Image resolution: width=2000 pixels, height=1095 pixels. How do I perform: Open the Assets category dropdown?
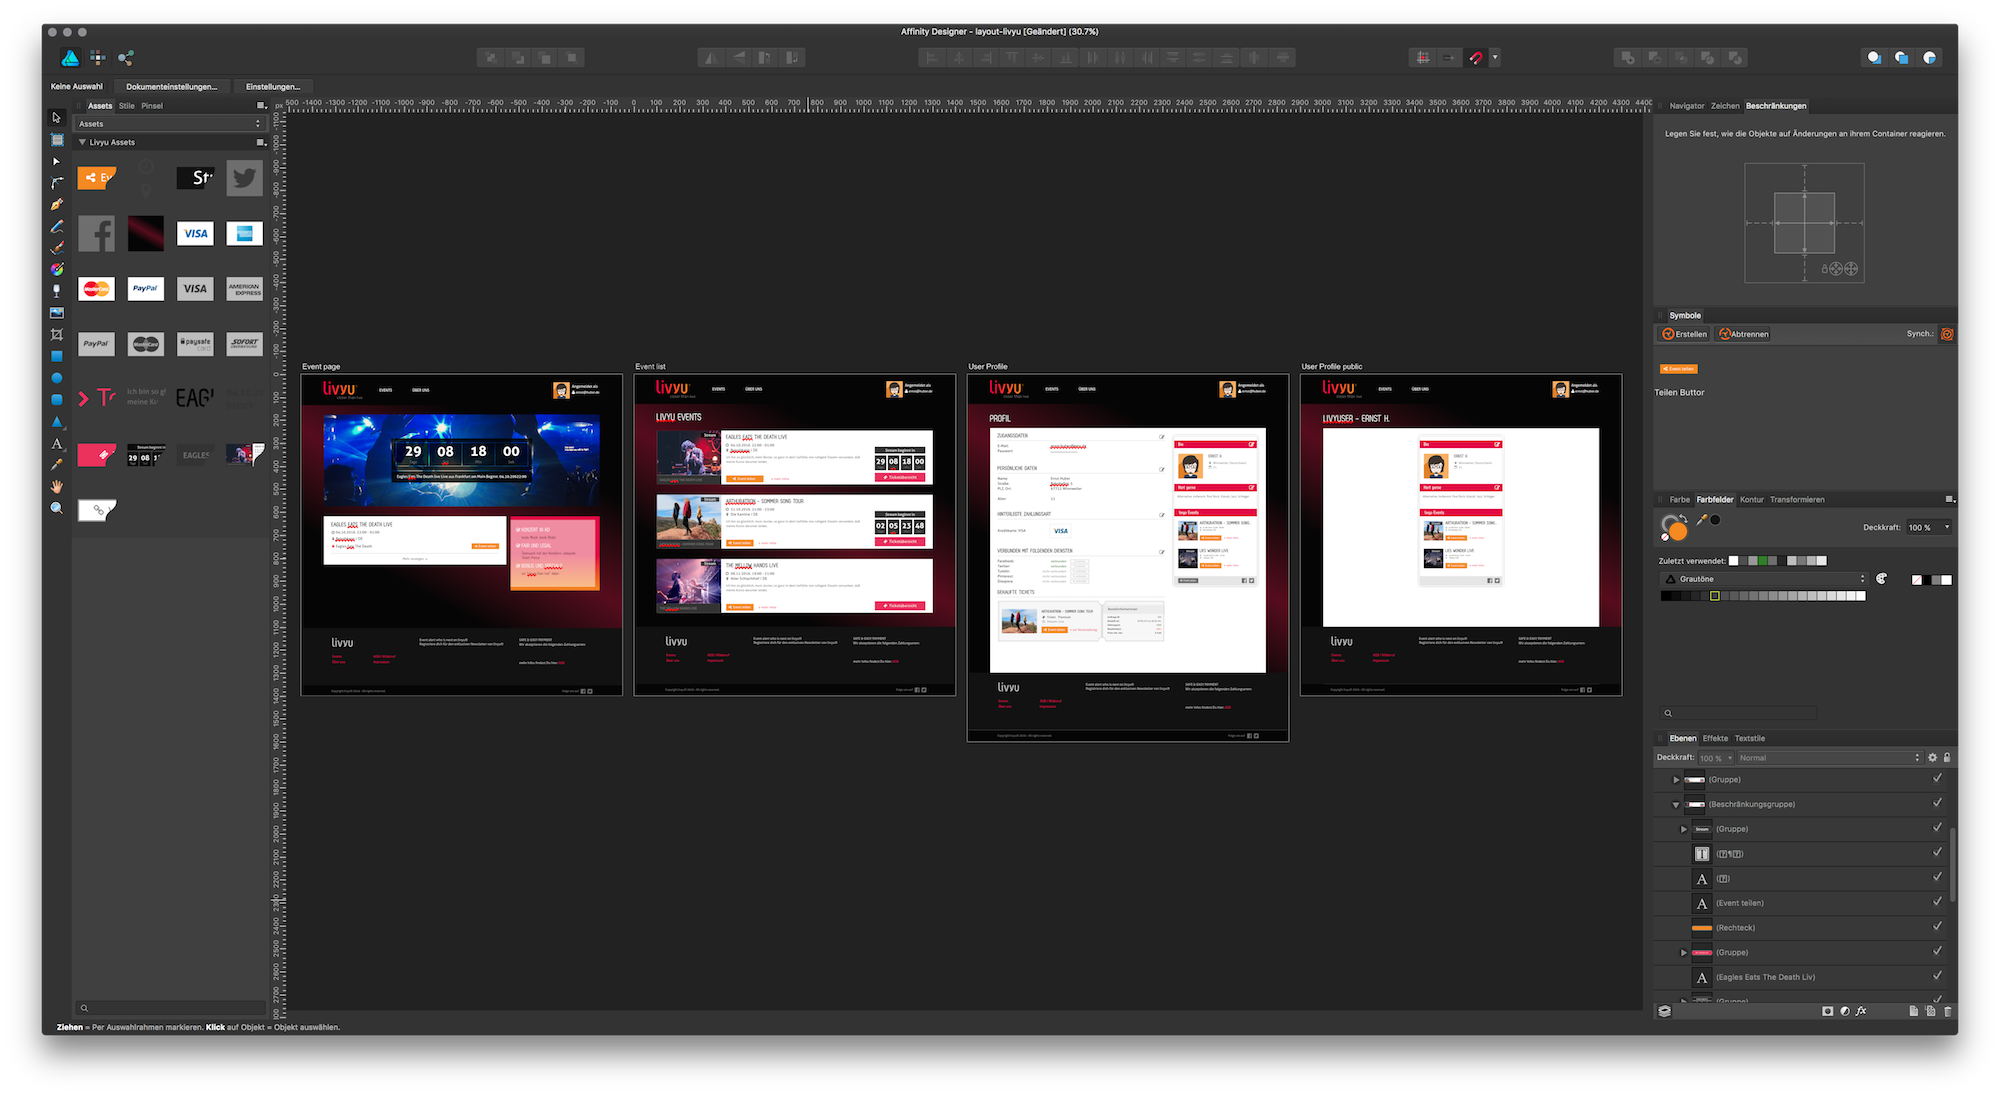pyautogui.click(x=170, y=124)
